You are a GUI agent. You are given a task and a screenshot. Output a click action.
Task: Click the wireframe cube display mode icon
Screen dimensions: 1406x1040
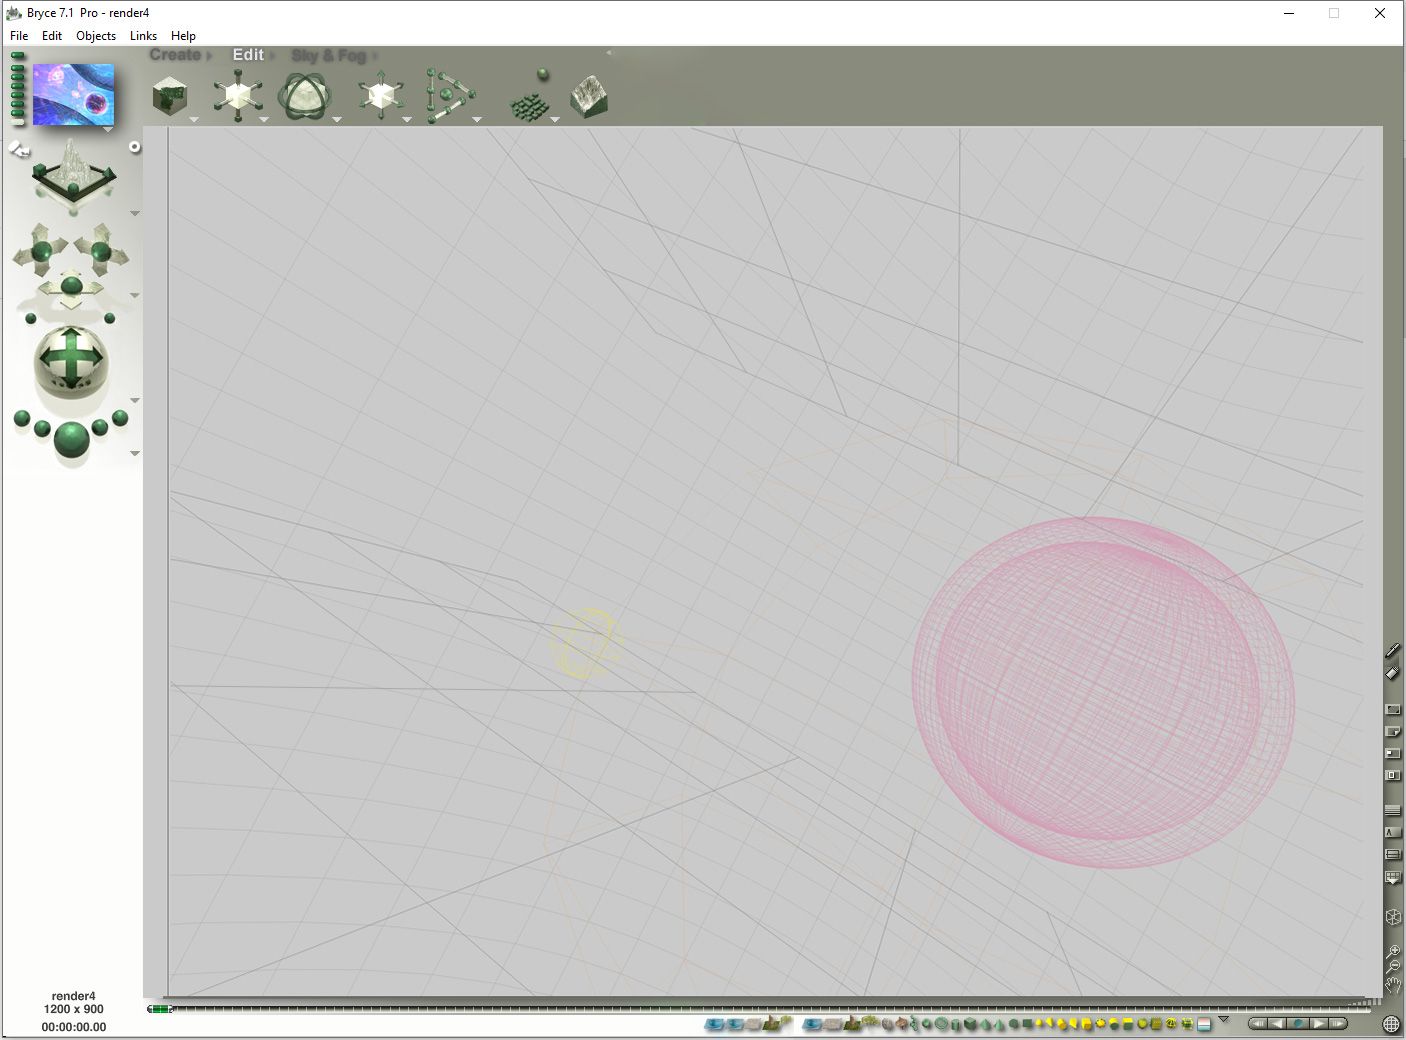tap(1392, 917)
